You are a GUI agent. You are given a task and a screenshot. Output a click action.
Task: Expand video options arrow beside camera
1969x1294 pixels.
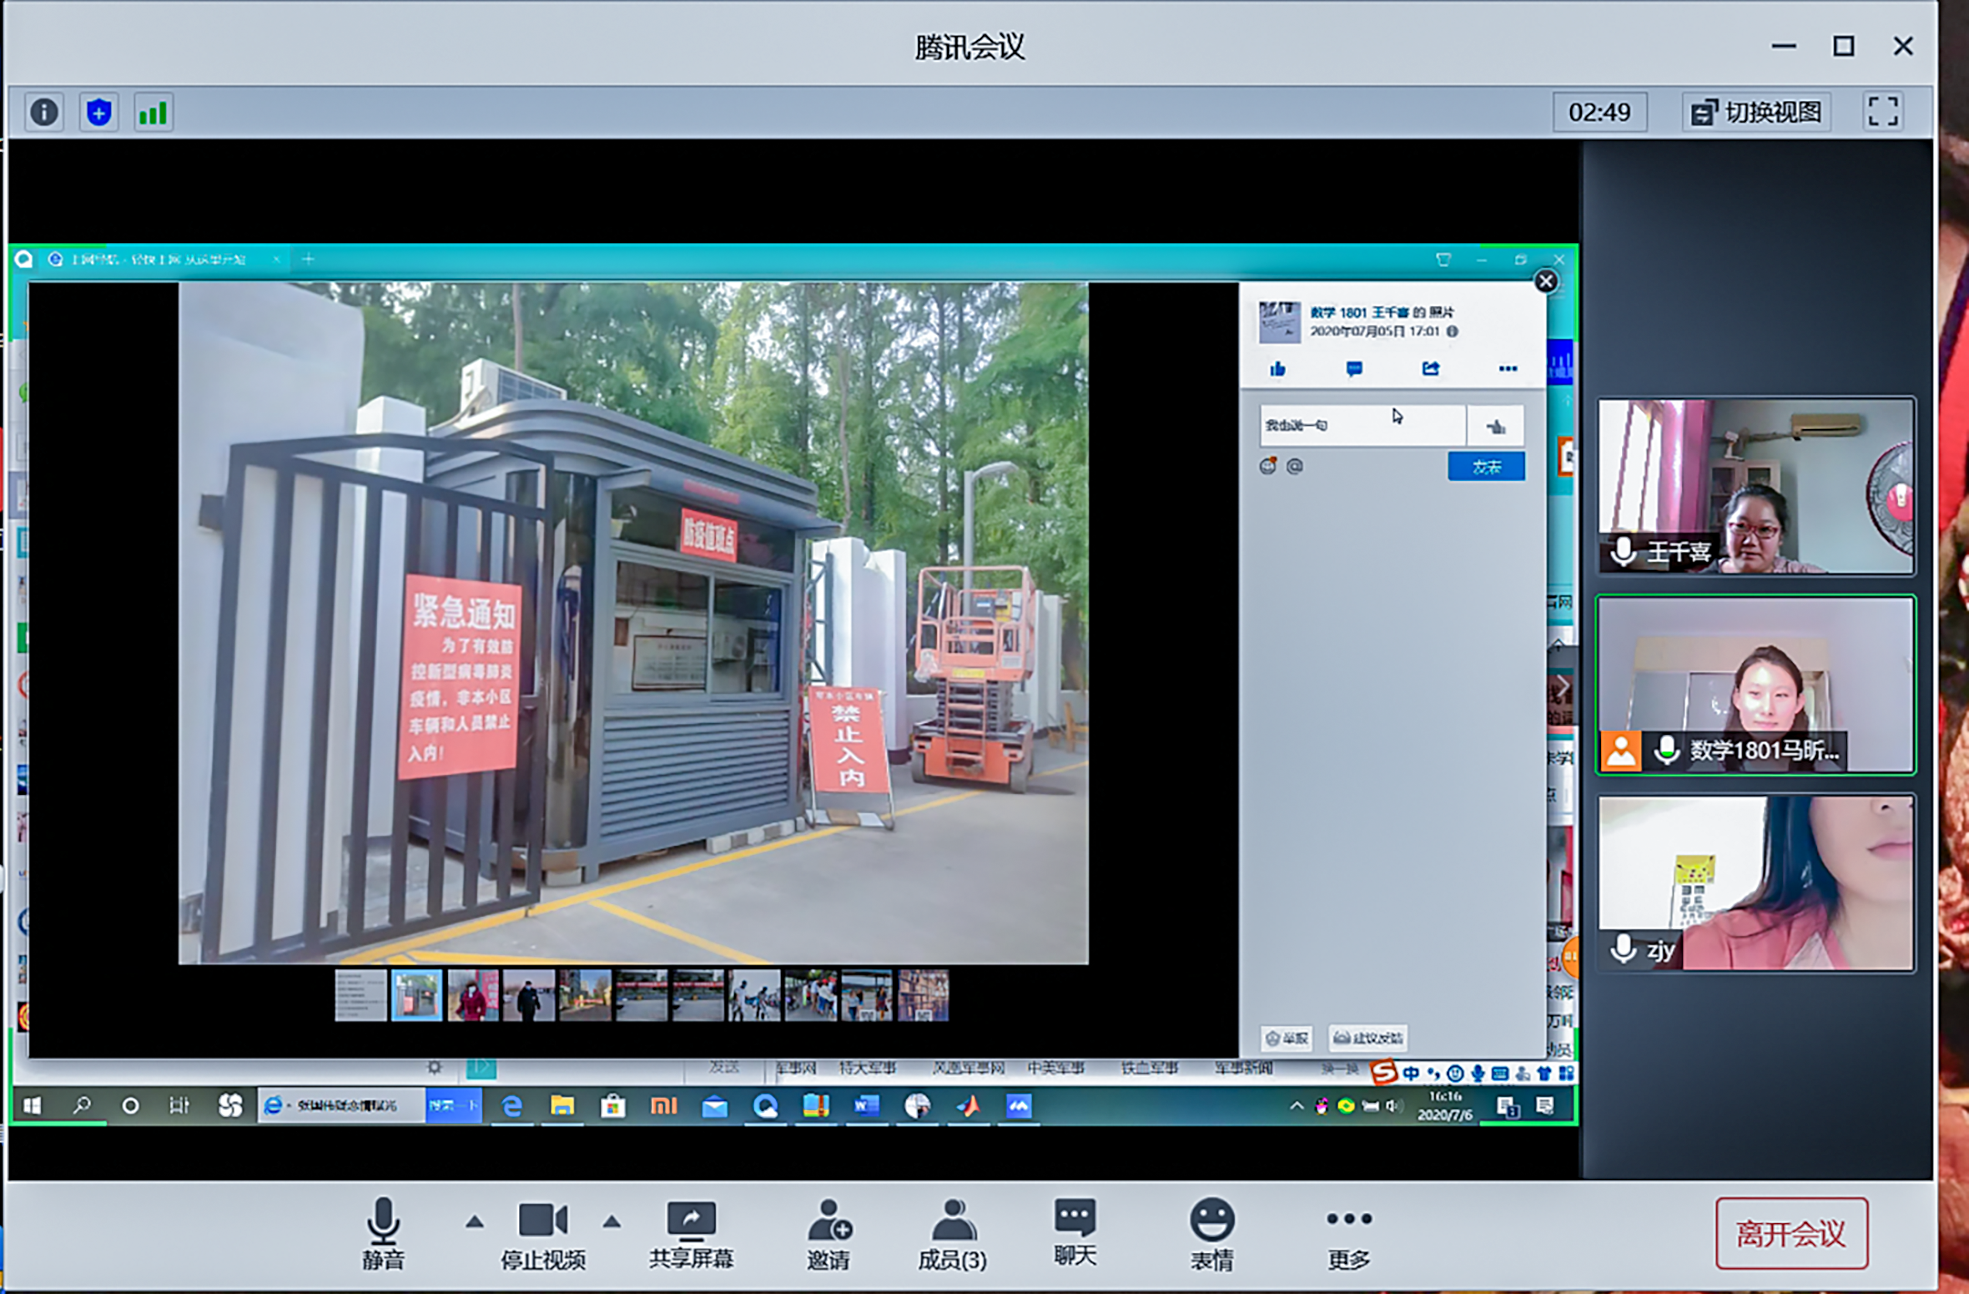(x=611, y=1221)
